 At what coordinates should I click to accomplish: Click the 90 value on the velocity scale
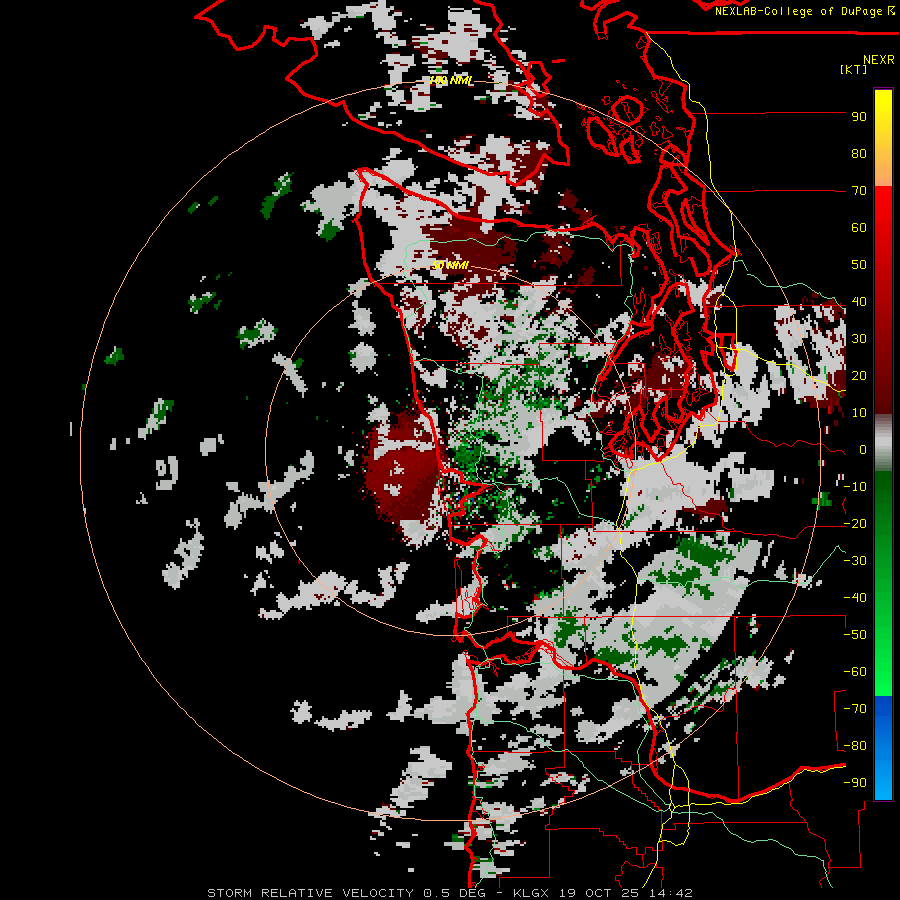(x=859, y=117)
